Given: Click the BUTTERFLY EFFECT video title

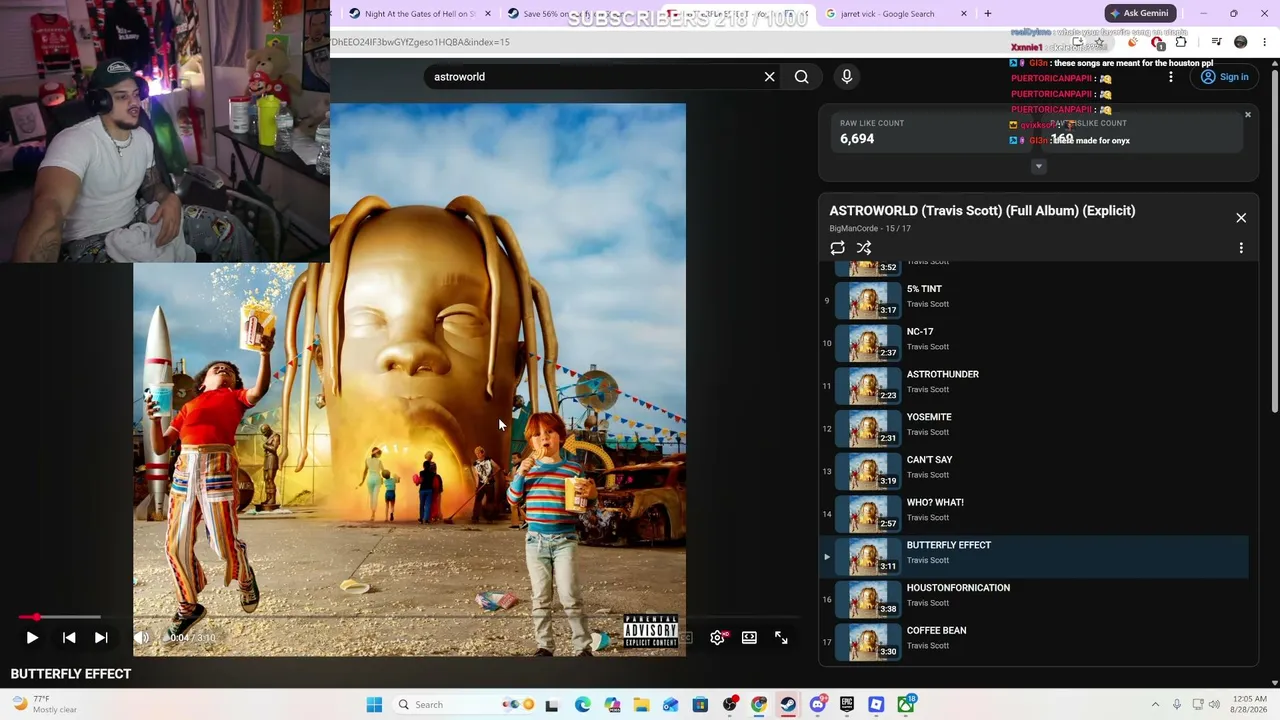Looking at the screenshot, I should click(71, 674).
